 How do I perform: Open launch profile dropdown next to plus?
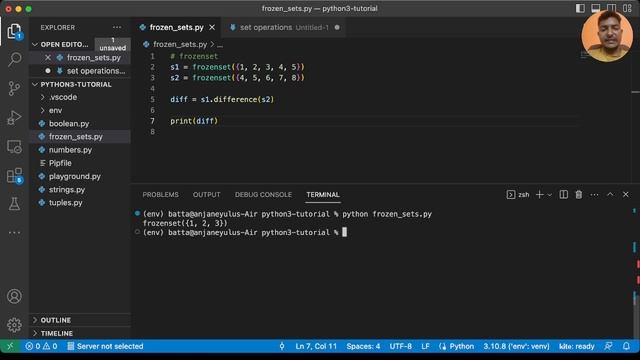coord(549,195)
